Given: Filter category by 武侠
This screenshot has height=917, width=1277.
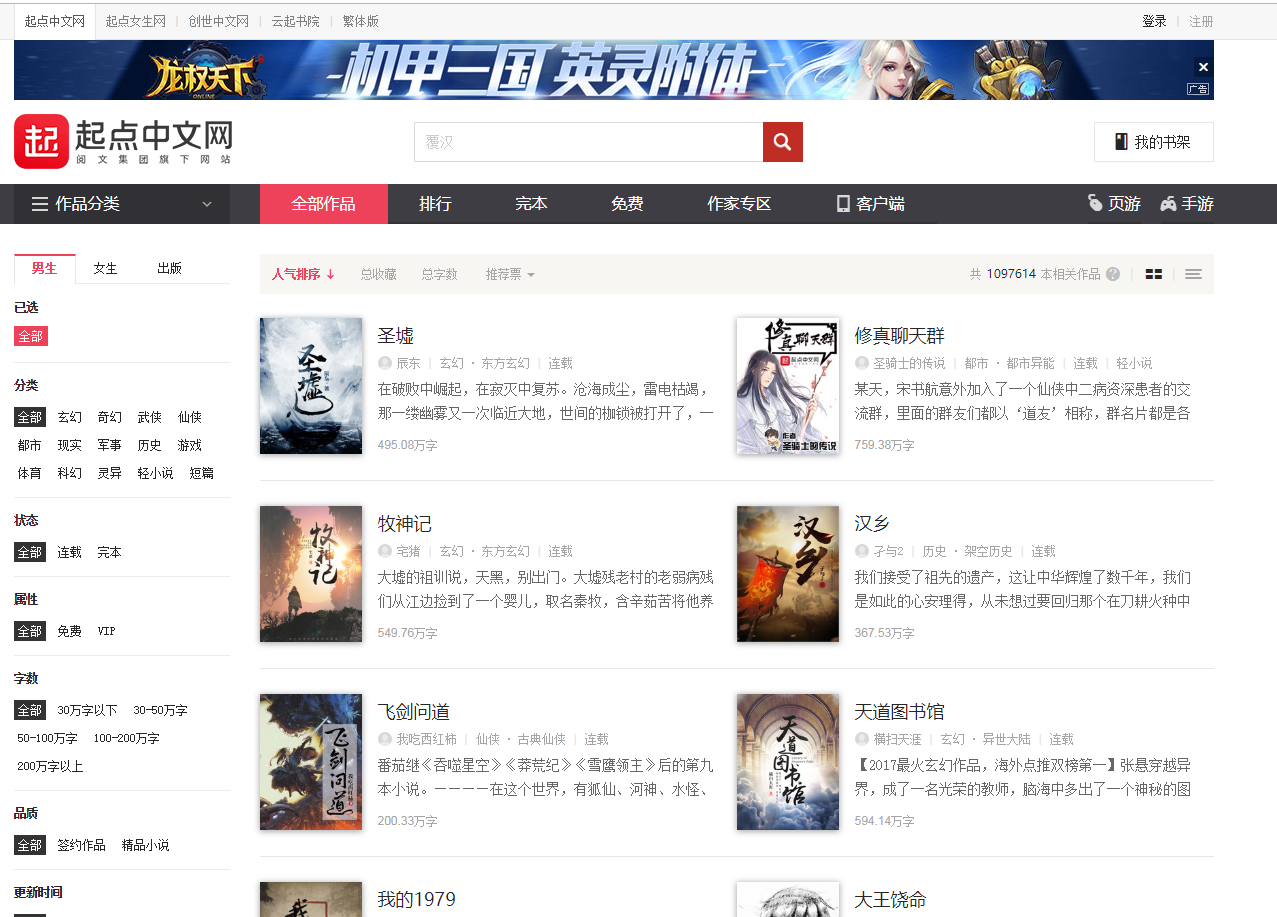Looking at the screenshot, I should click(x=150, y=417).
